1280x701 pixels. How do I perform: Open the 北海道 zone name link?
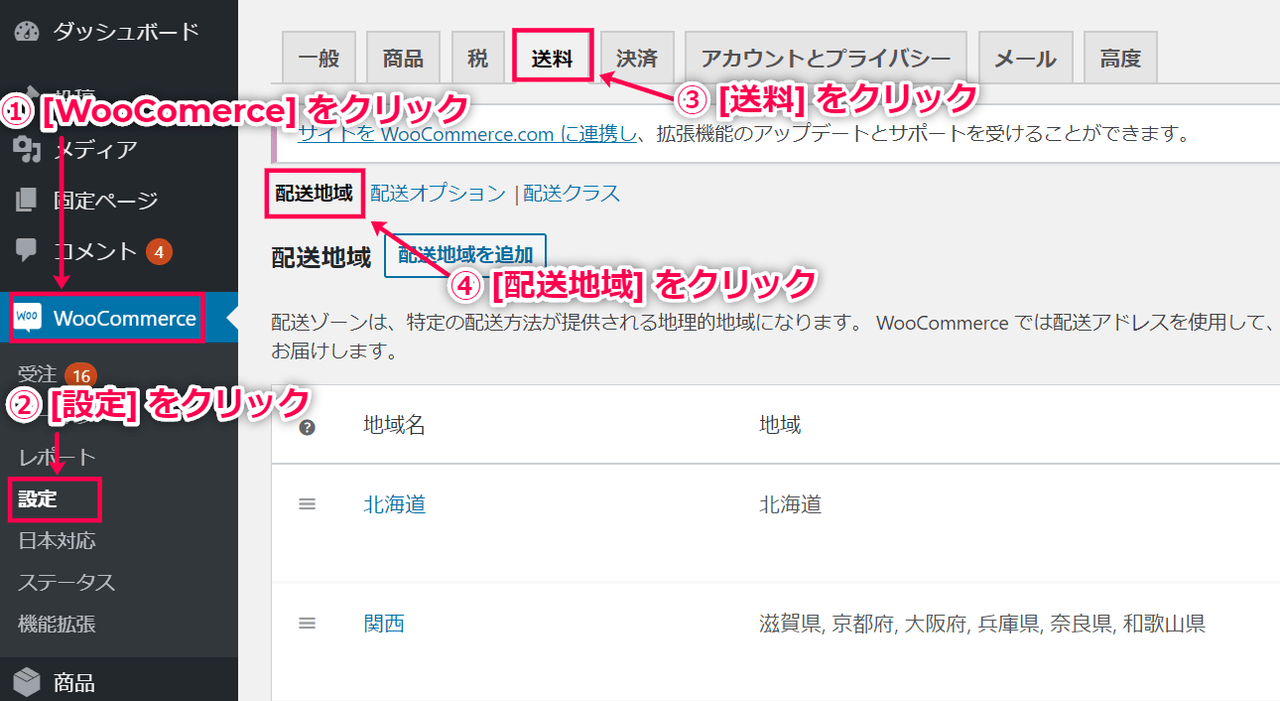coord(395,505)
